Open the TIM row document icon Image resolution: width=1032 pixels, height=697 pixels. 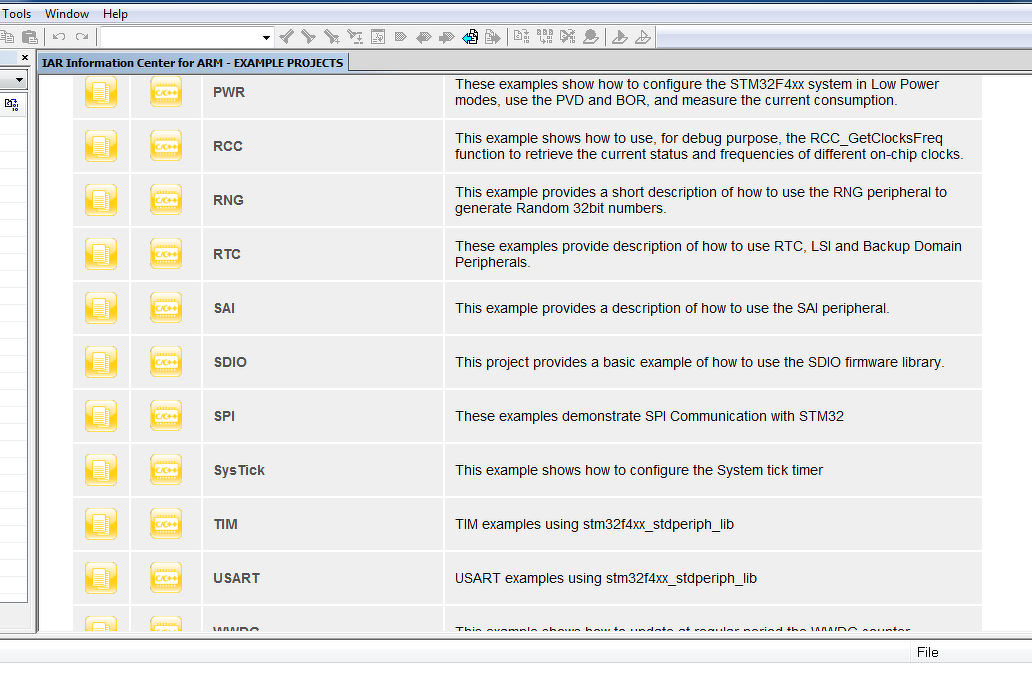101,524
